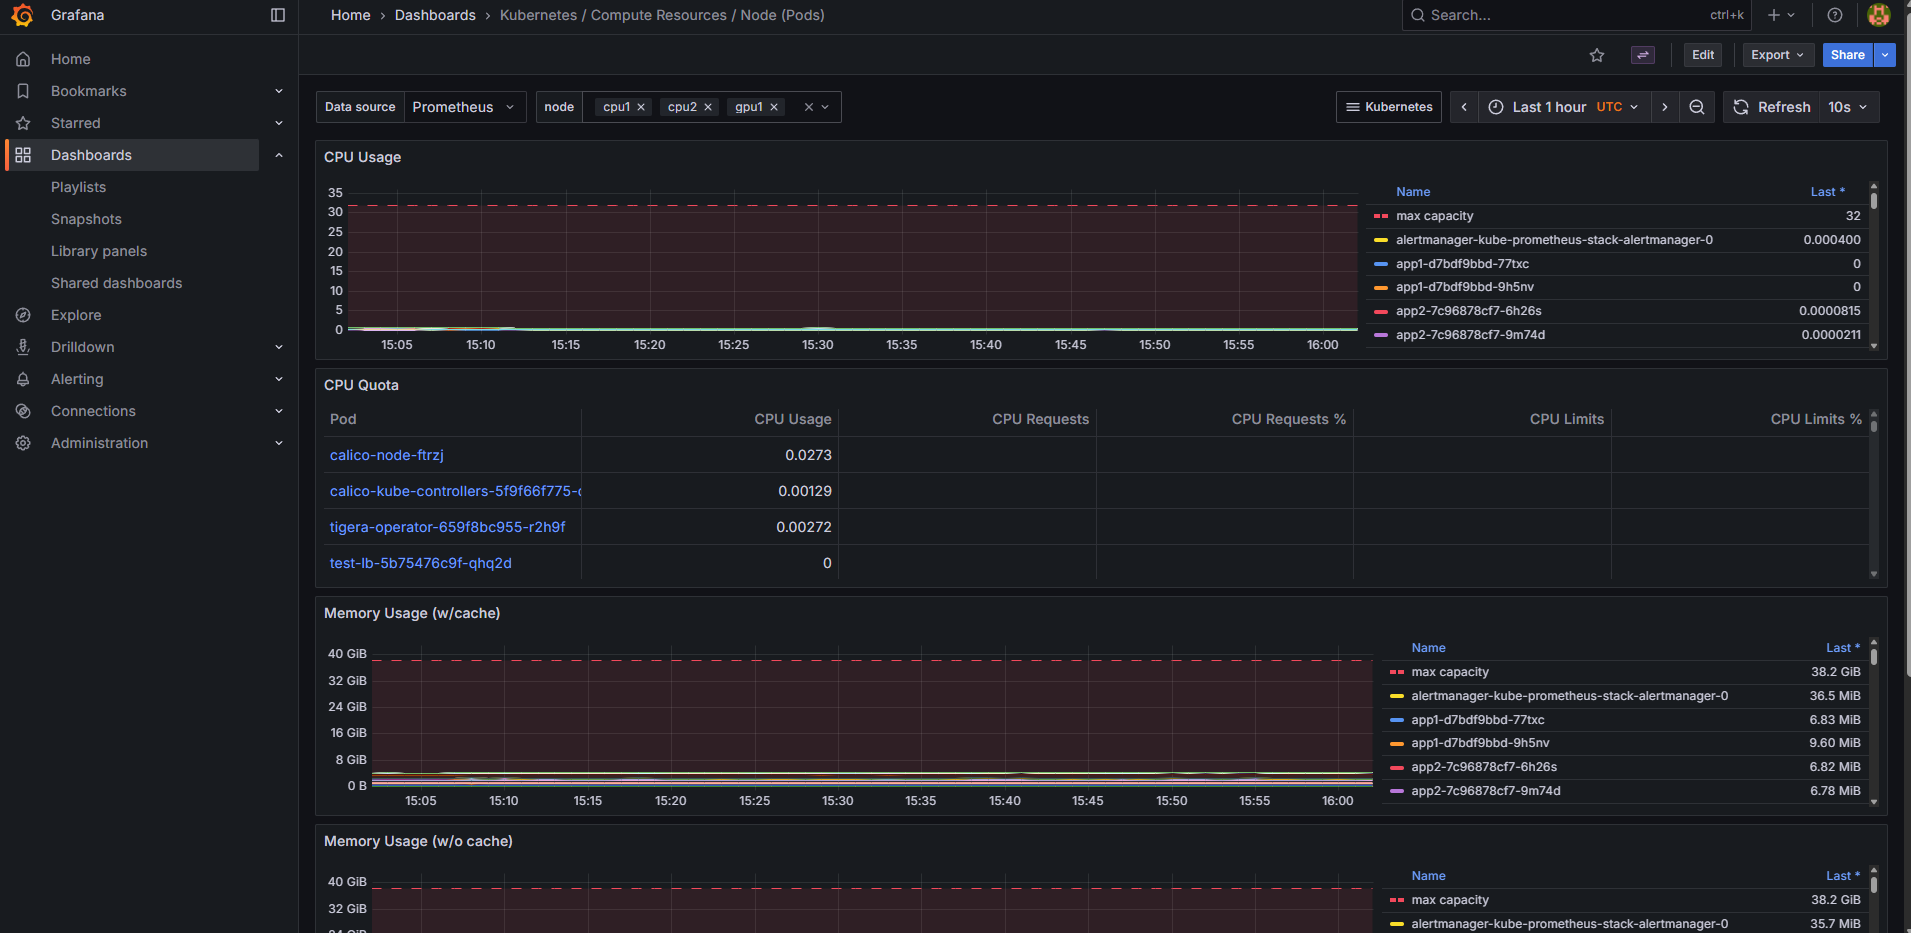Sort CPU Usage legend by Last column
The width and height of the screenshot is (1911, 933).
point(1827,192)
